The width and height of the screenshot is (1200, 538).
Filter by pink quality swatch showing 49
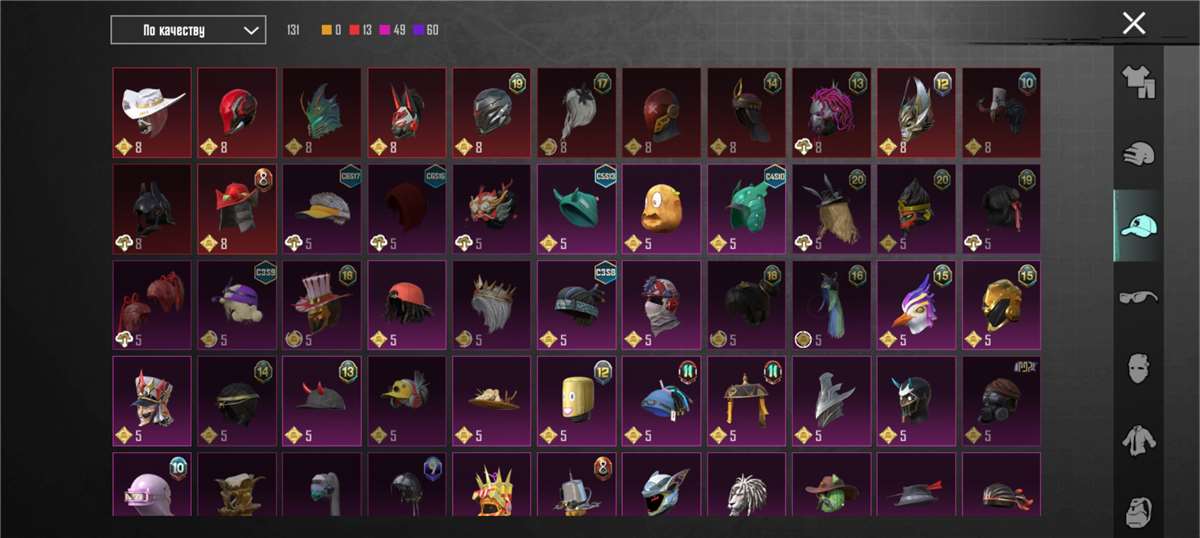tap(391, 30)
